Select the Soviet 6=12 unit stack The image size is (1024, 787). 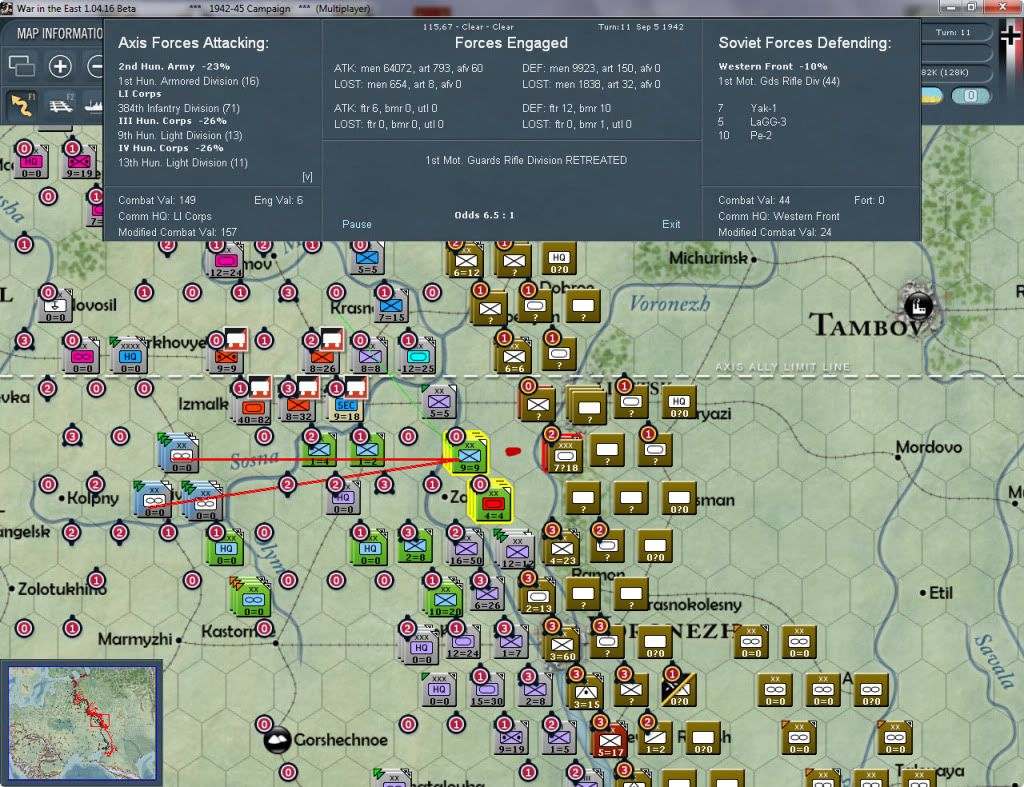tap(467, 262)
